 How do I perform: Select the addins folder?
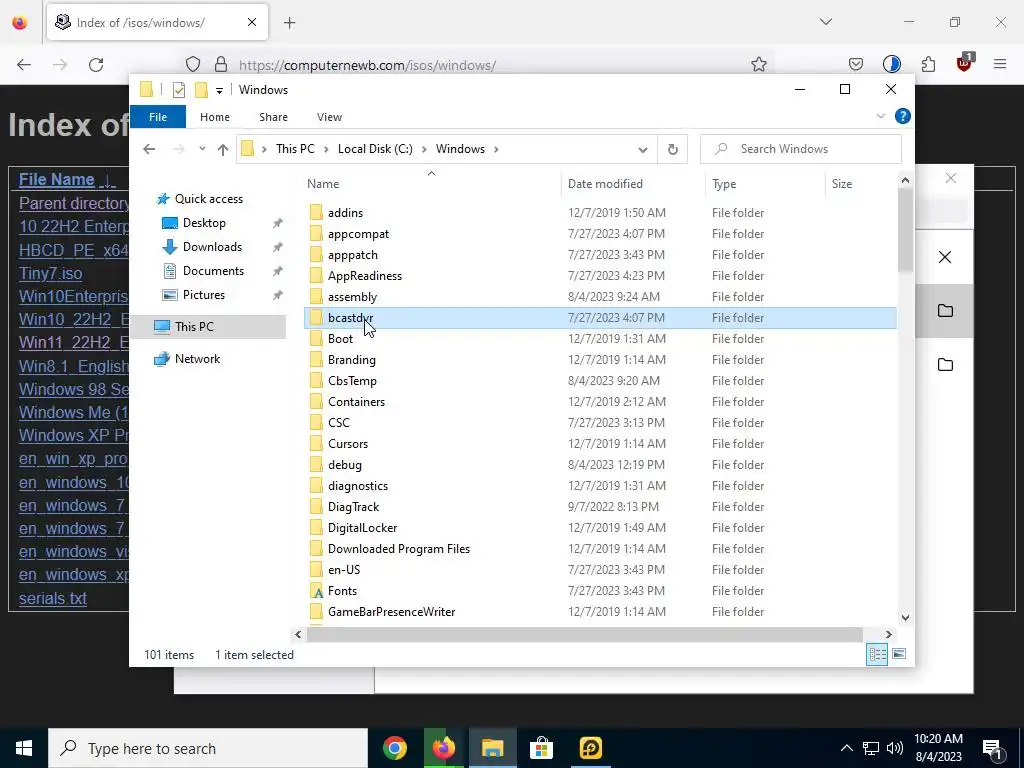point(345,213)
